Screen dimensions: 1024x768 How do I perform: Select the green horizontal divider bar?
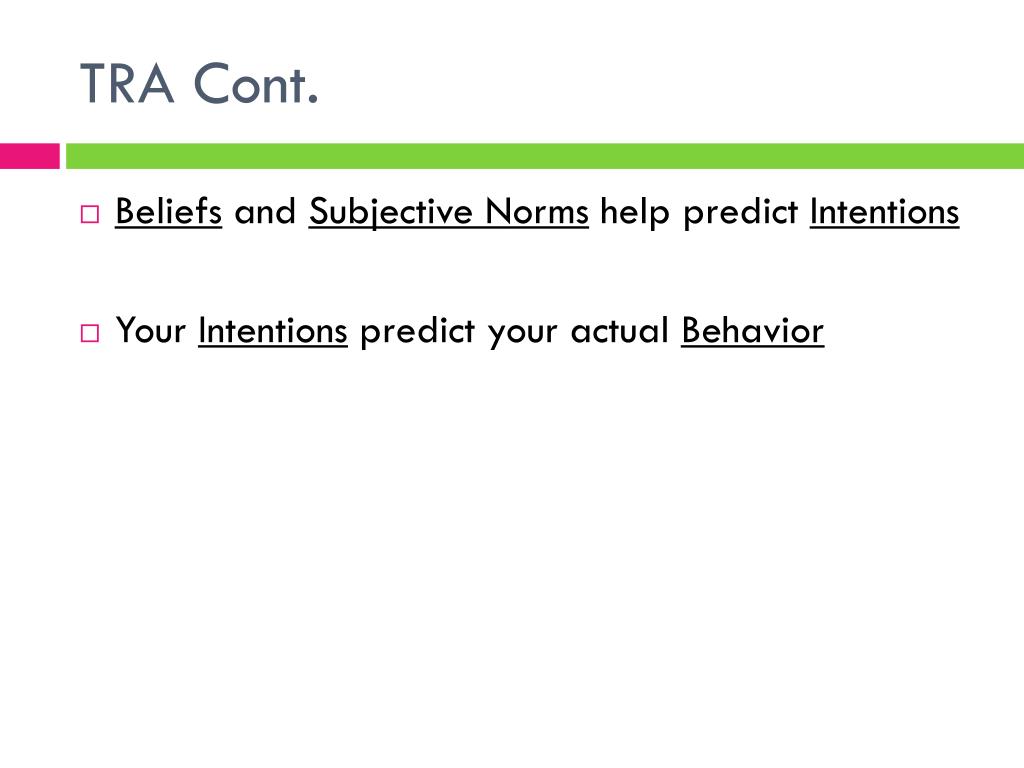coord(545,156)
